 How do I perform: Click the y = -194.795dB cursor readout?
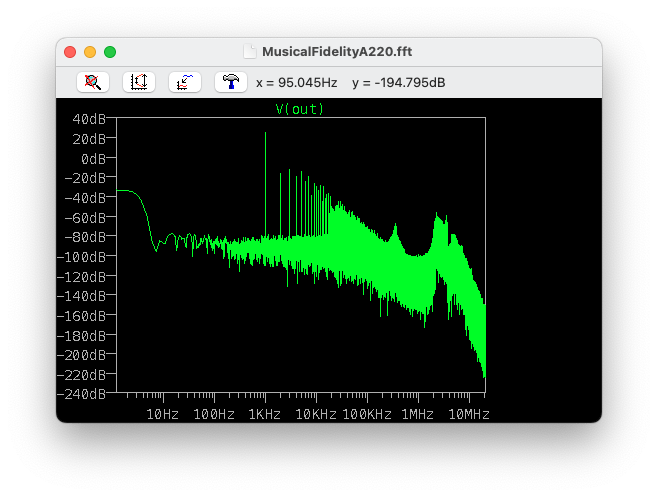(399, 83)
